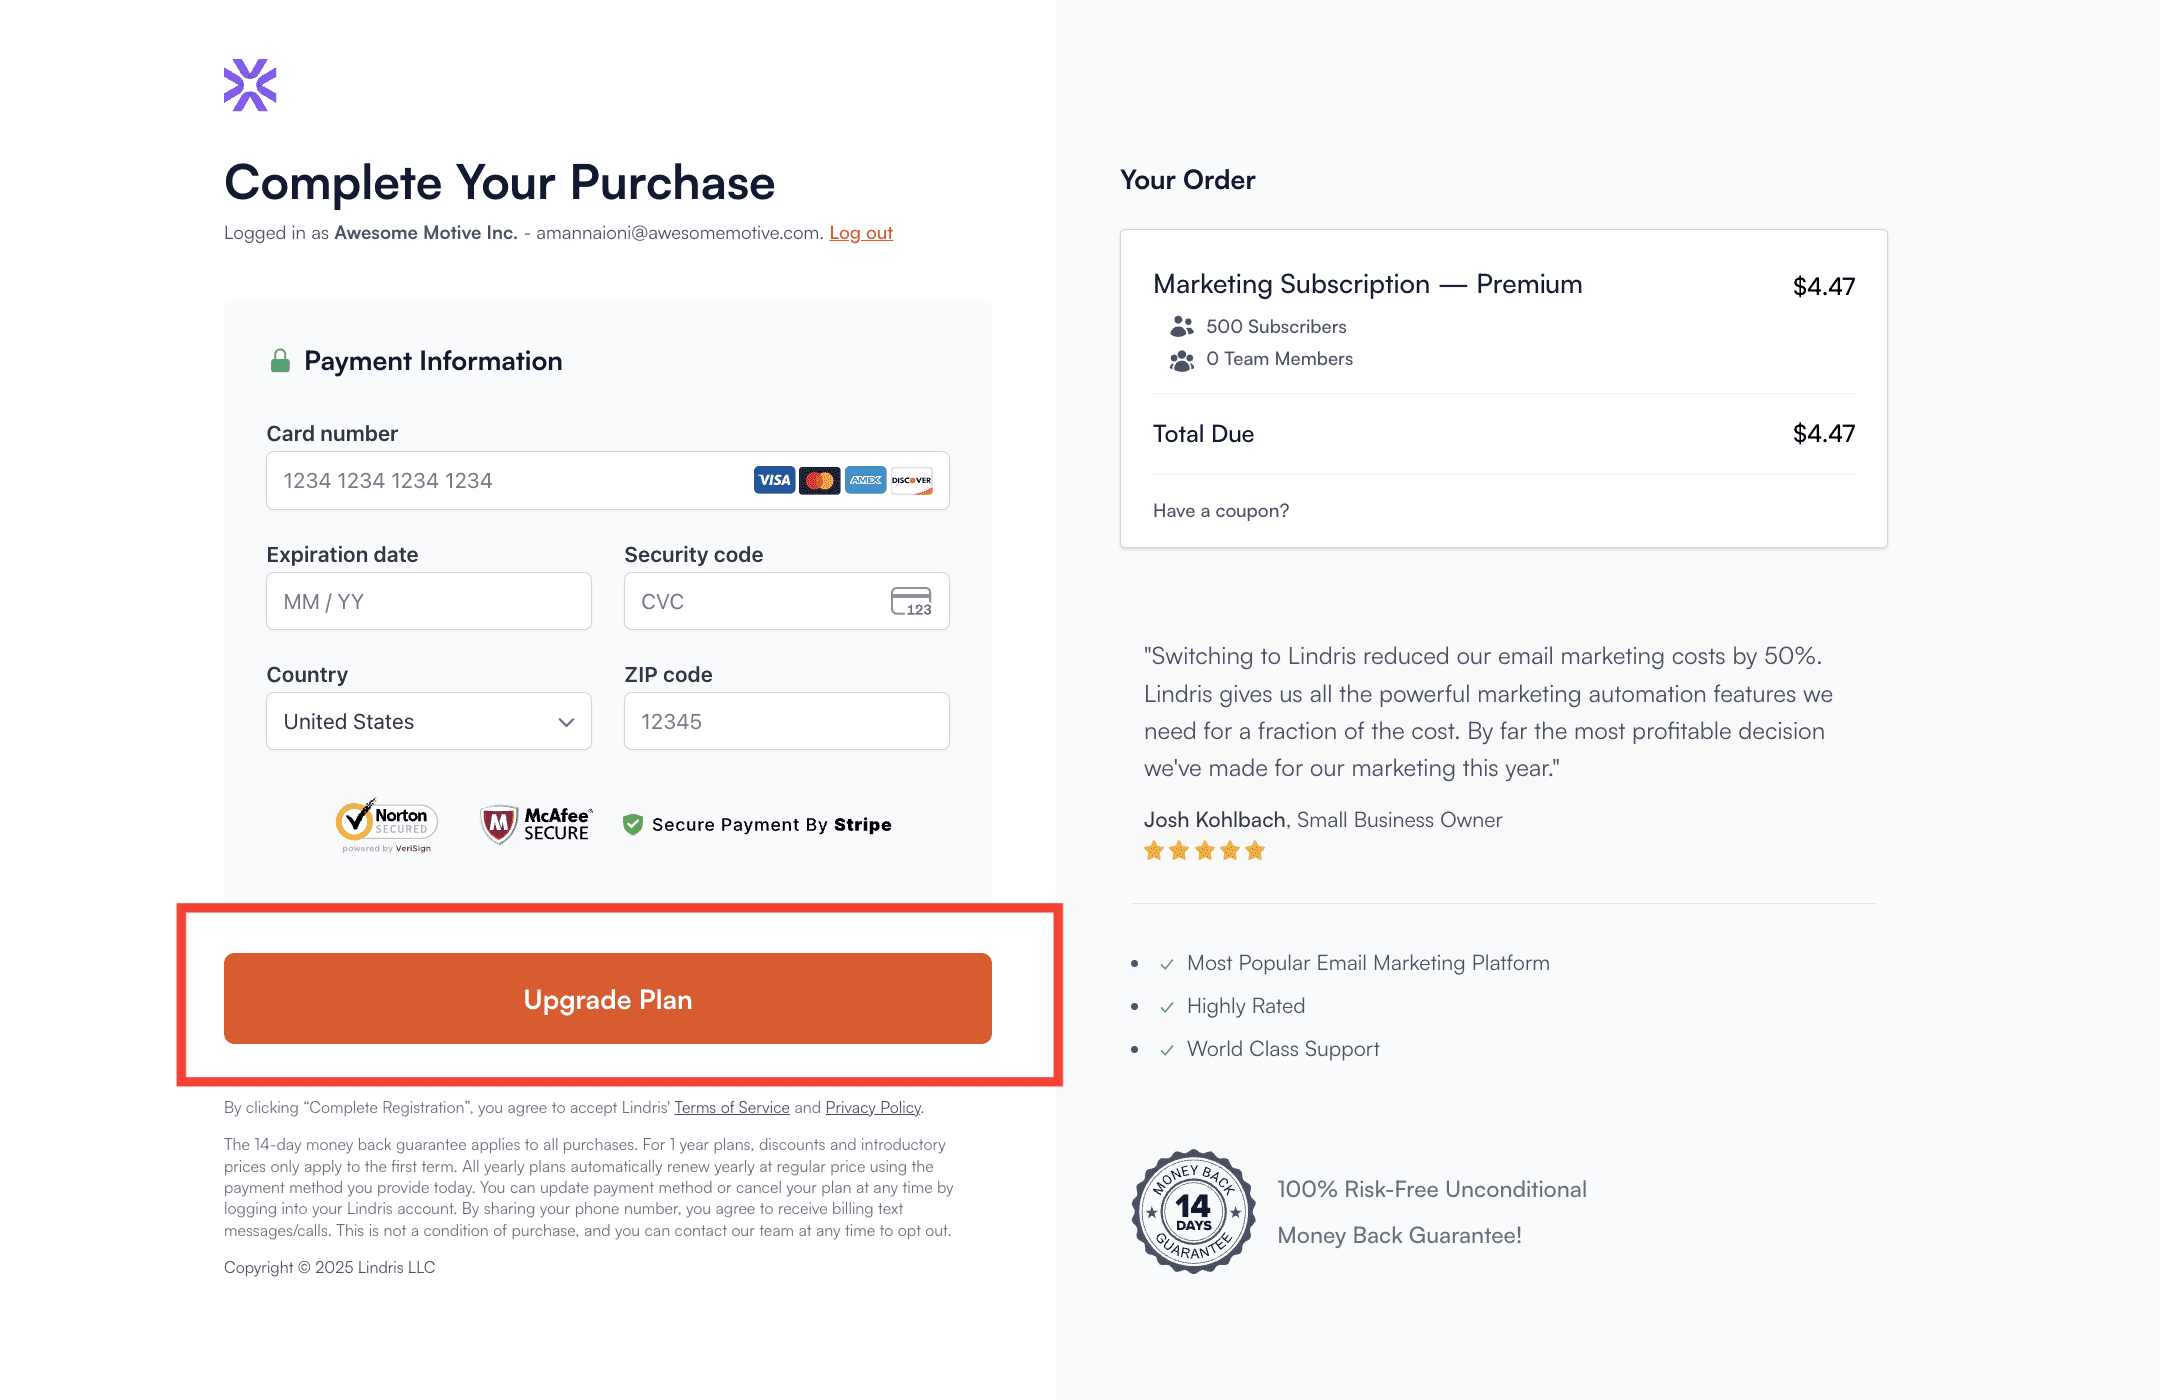
Task: Click the Norton Secured badge
Action: (387, 825)
